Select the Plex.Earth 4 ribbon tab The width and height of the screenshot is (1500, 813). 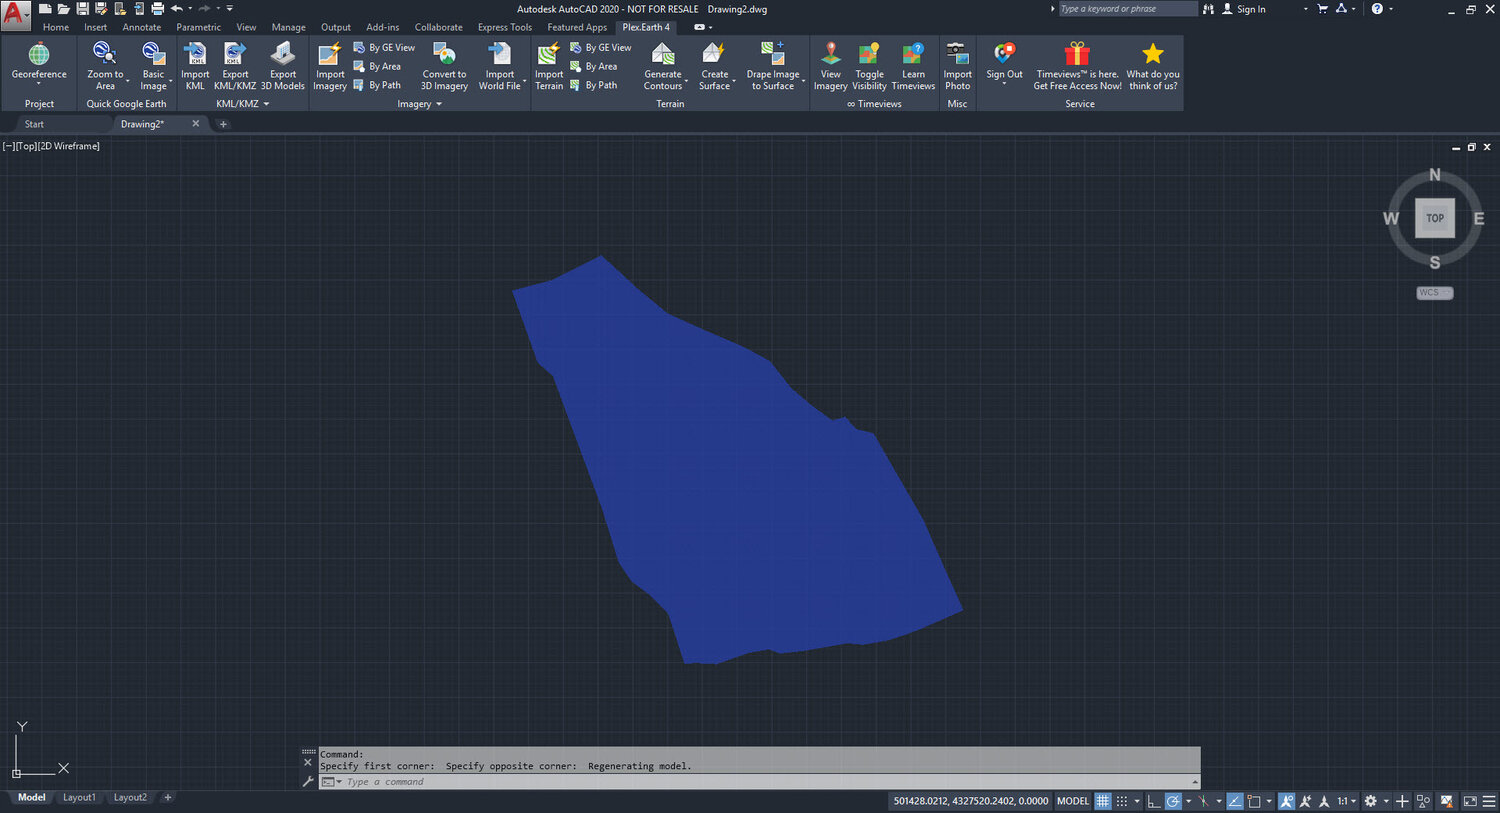point(646,27)
